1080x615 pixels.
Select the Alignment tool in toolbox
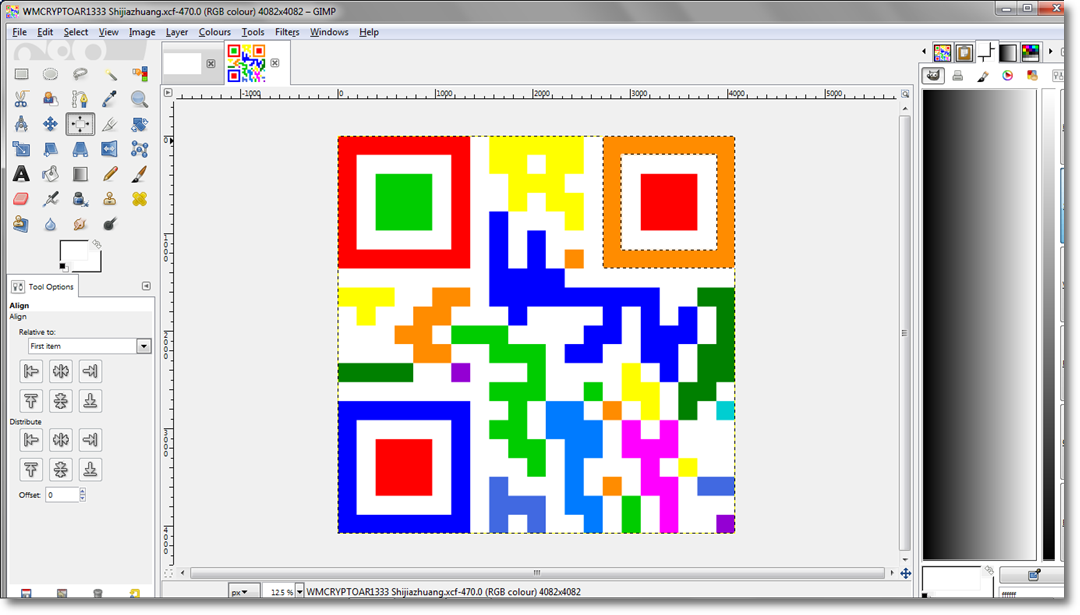(80, 124)
